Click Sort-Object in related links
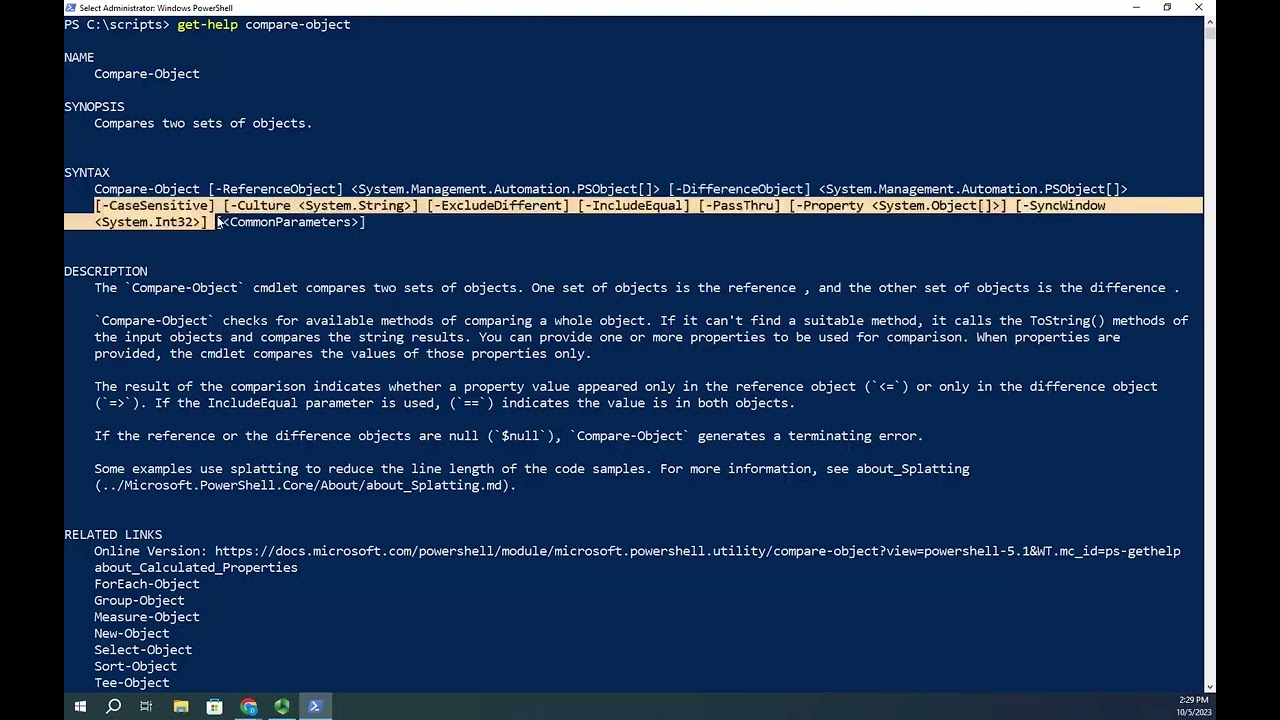 [135, 666]
